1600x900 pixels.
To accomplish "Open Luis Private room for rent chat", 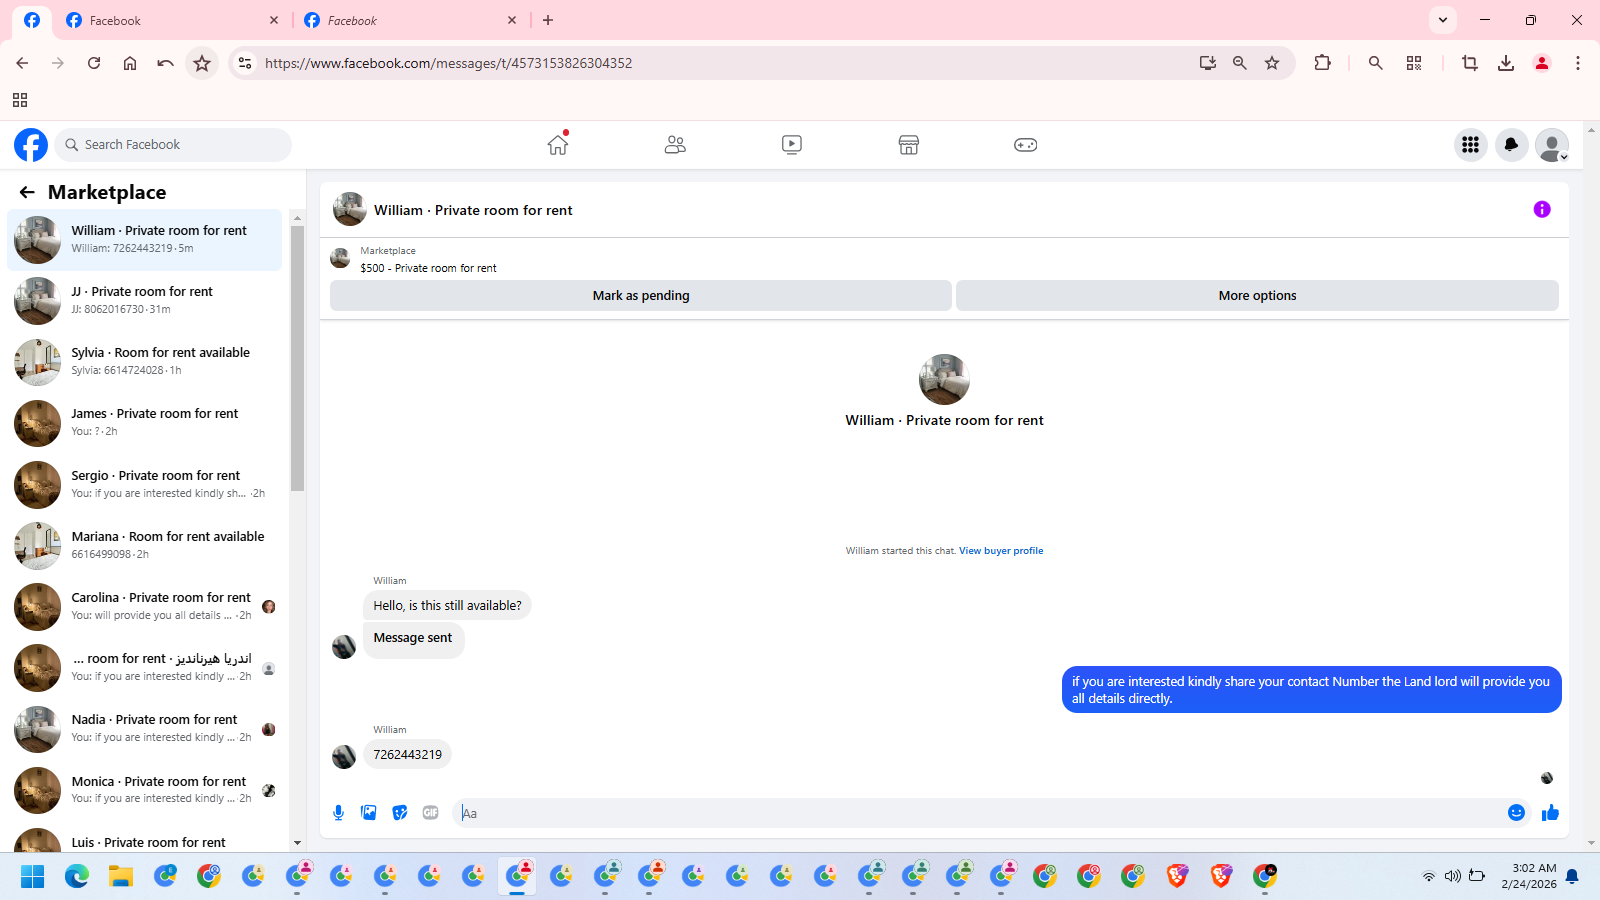I will 145,838.
